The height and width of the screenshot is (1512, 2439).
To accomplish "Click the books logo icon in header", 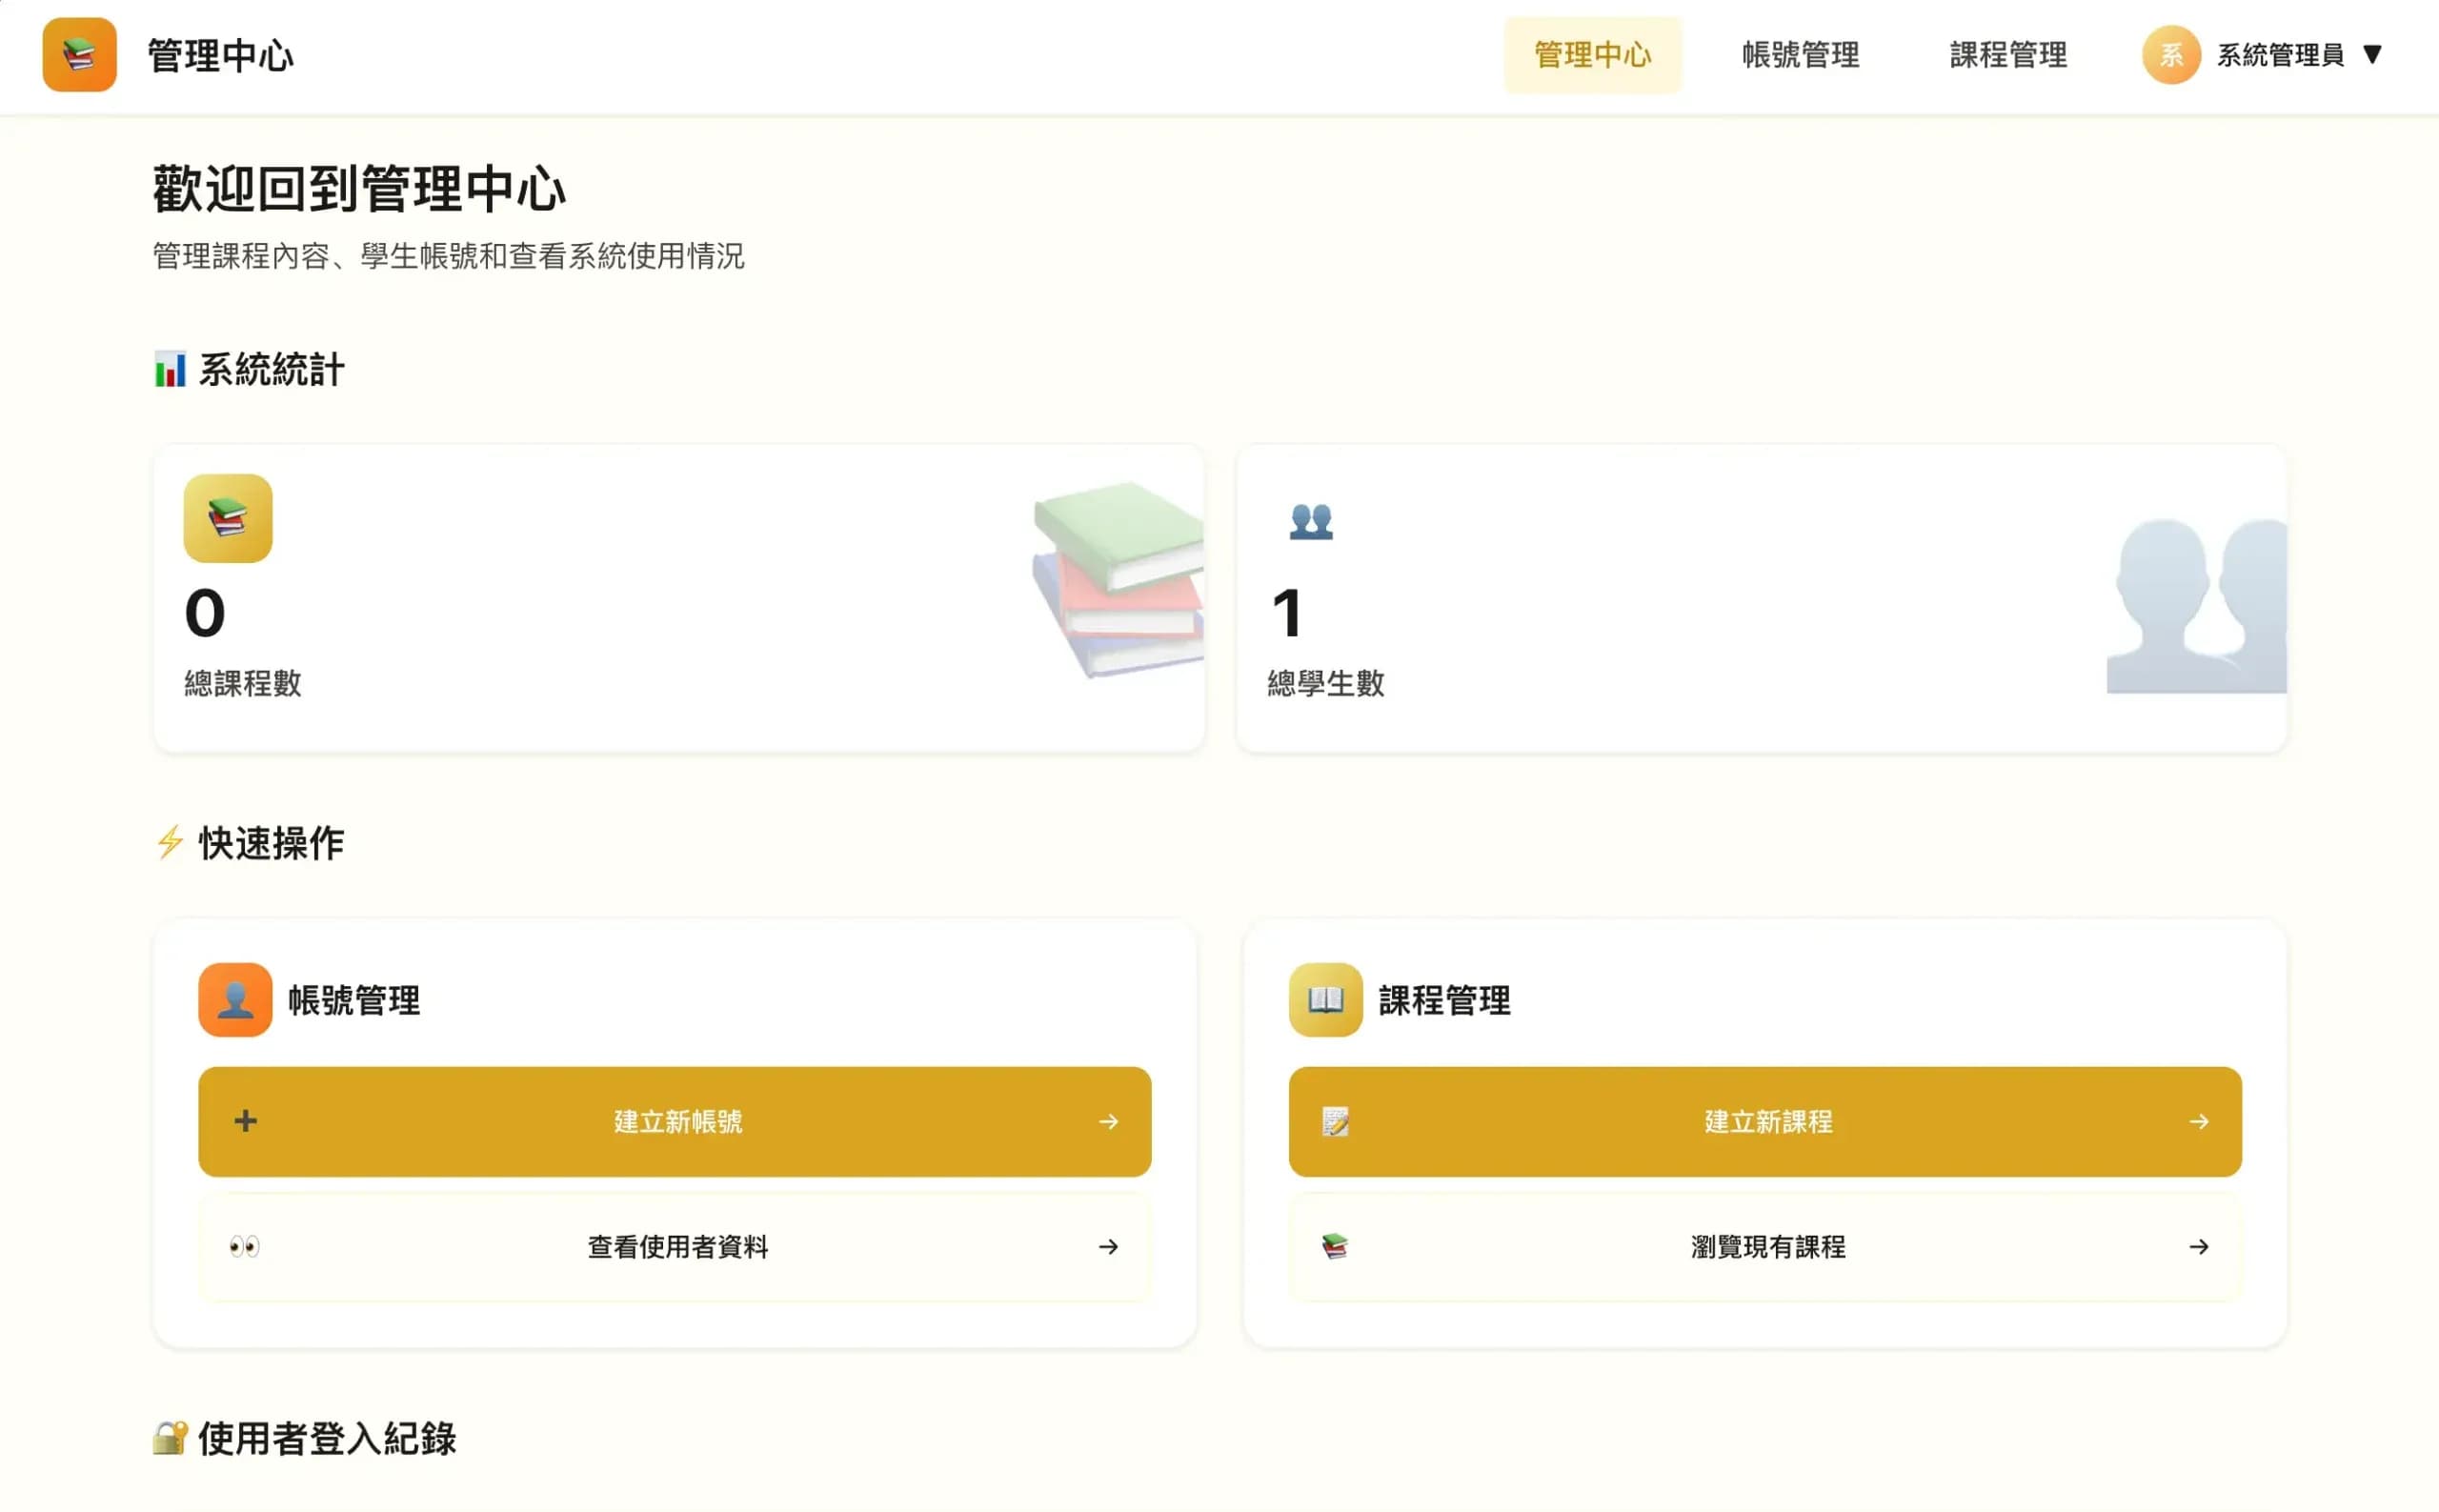I will tap(79, 55).
